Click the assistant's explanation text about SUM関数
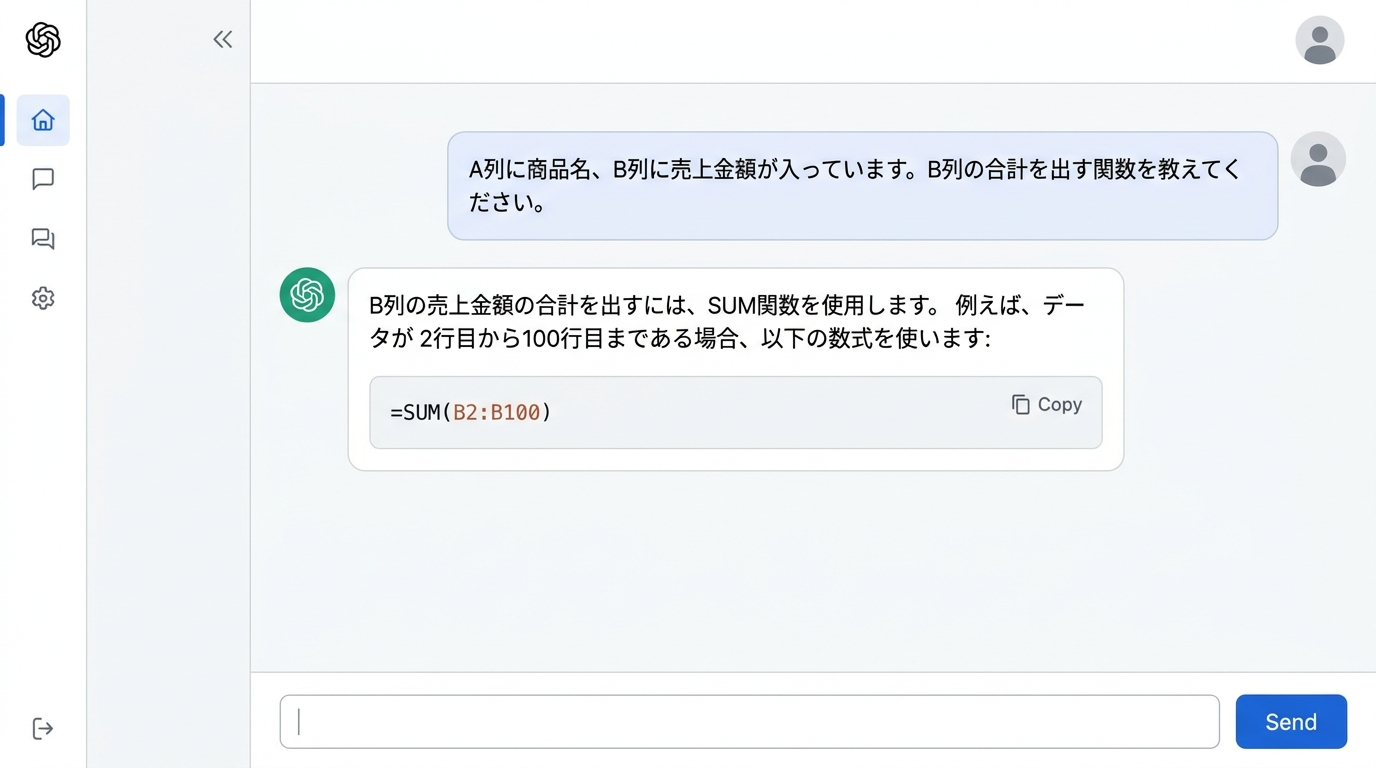 pos(727,321)
